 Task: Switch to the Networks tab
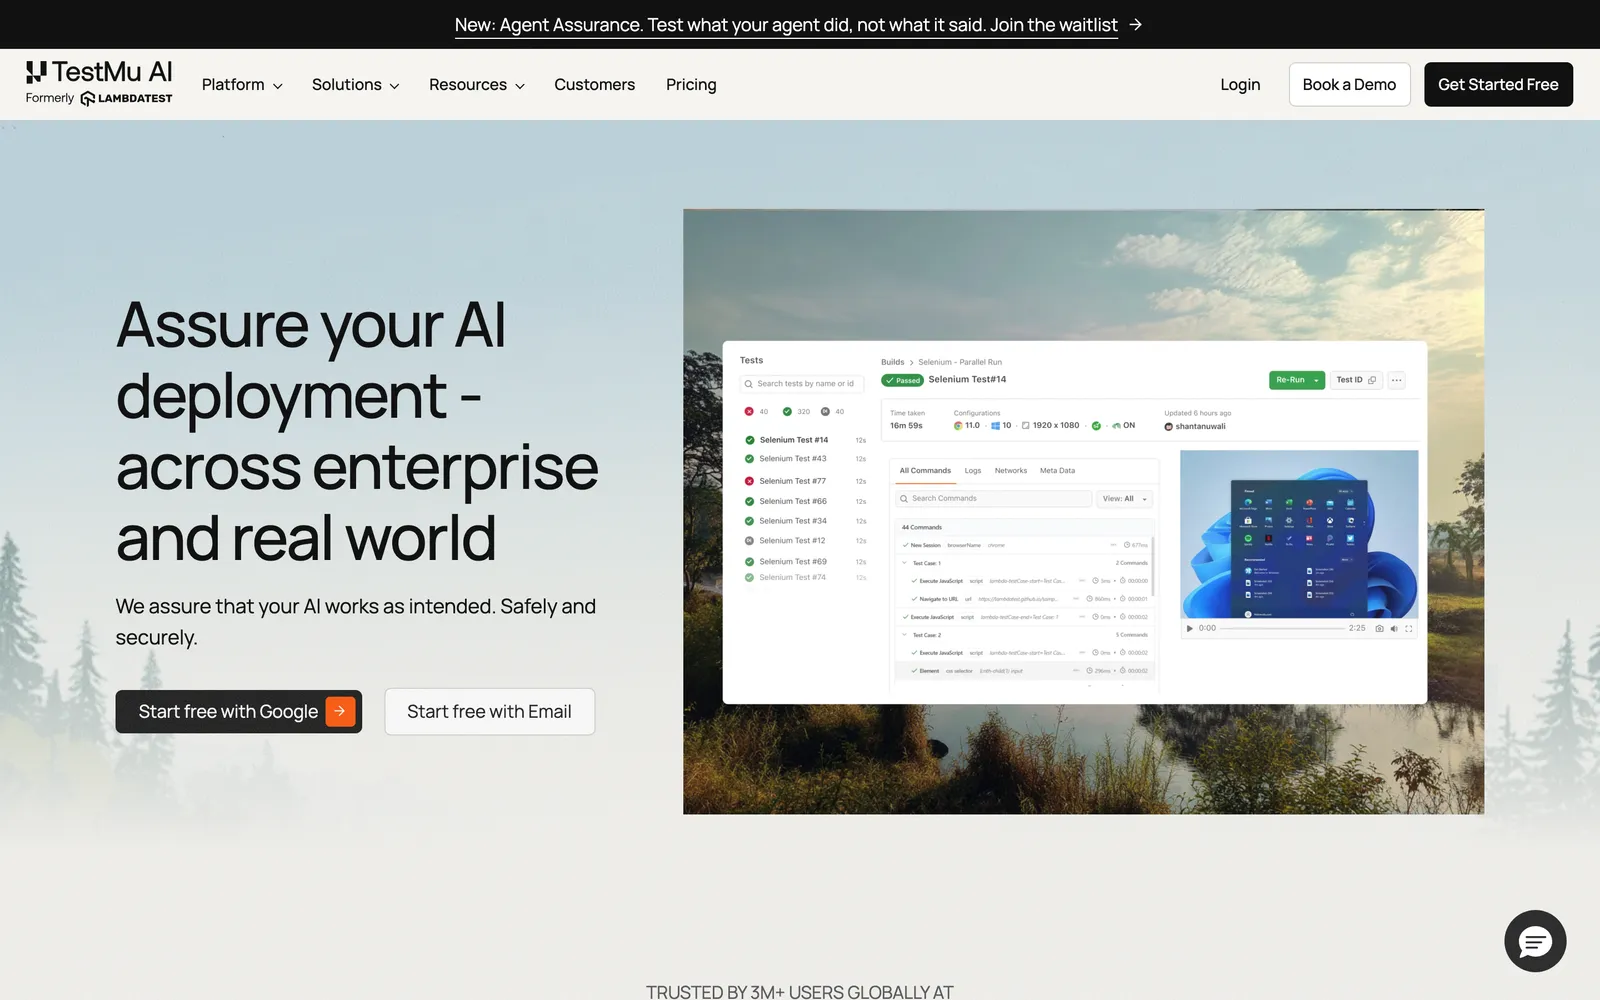coord(1011,470)
